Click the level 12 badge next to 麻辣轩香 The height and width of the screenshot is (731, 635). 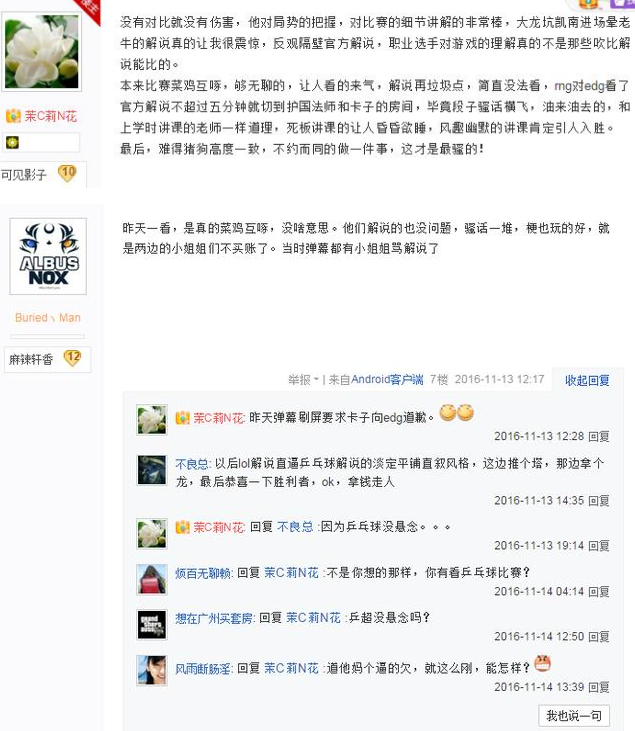tap(72, 359)
